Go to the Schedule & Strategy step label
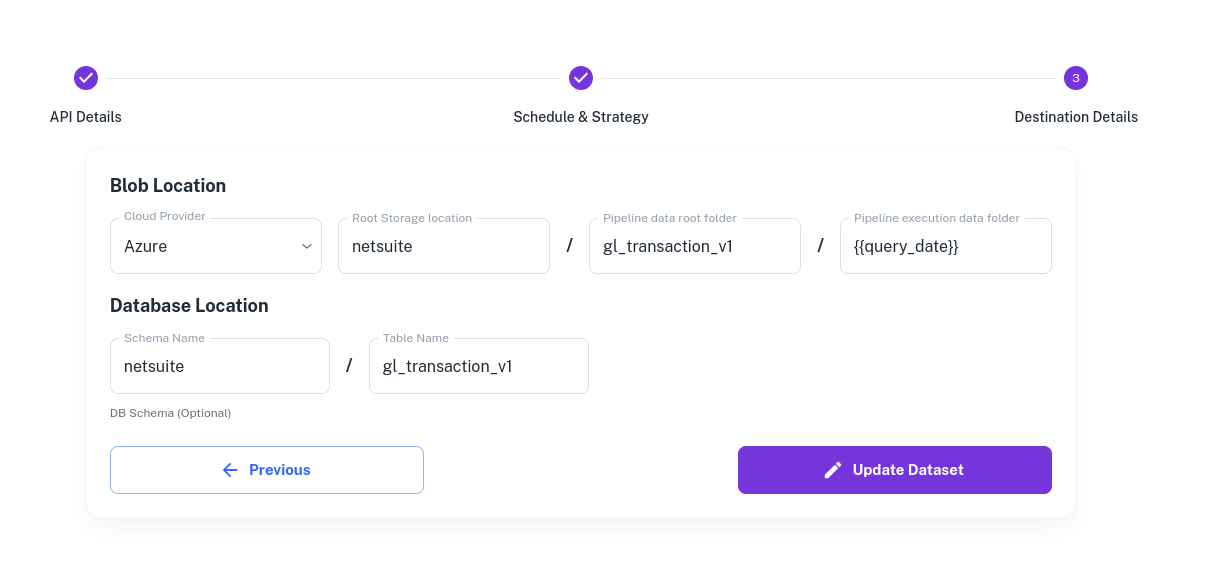 coord(581,117)
